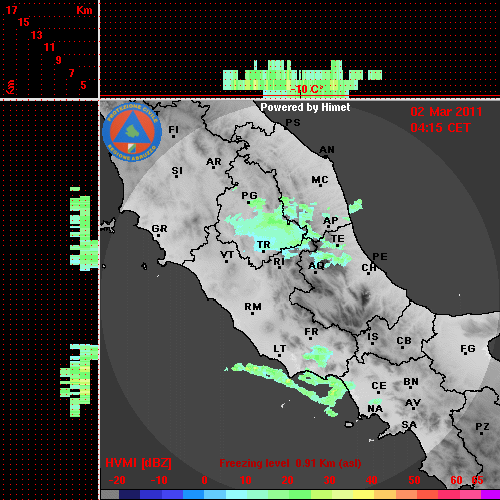Click the LT city label
Screen dimensions: 500x500
point(279,349)
